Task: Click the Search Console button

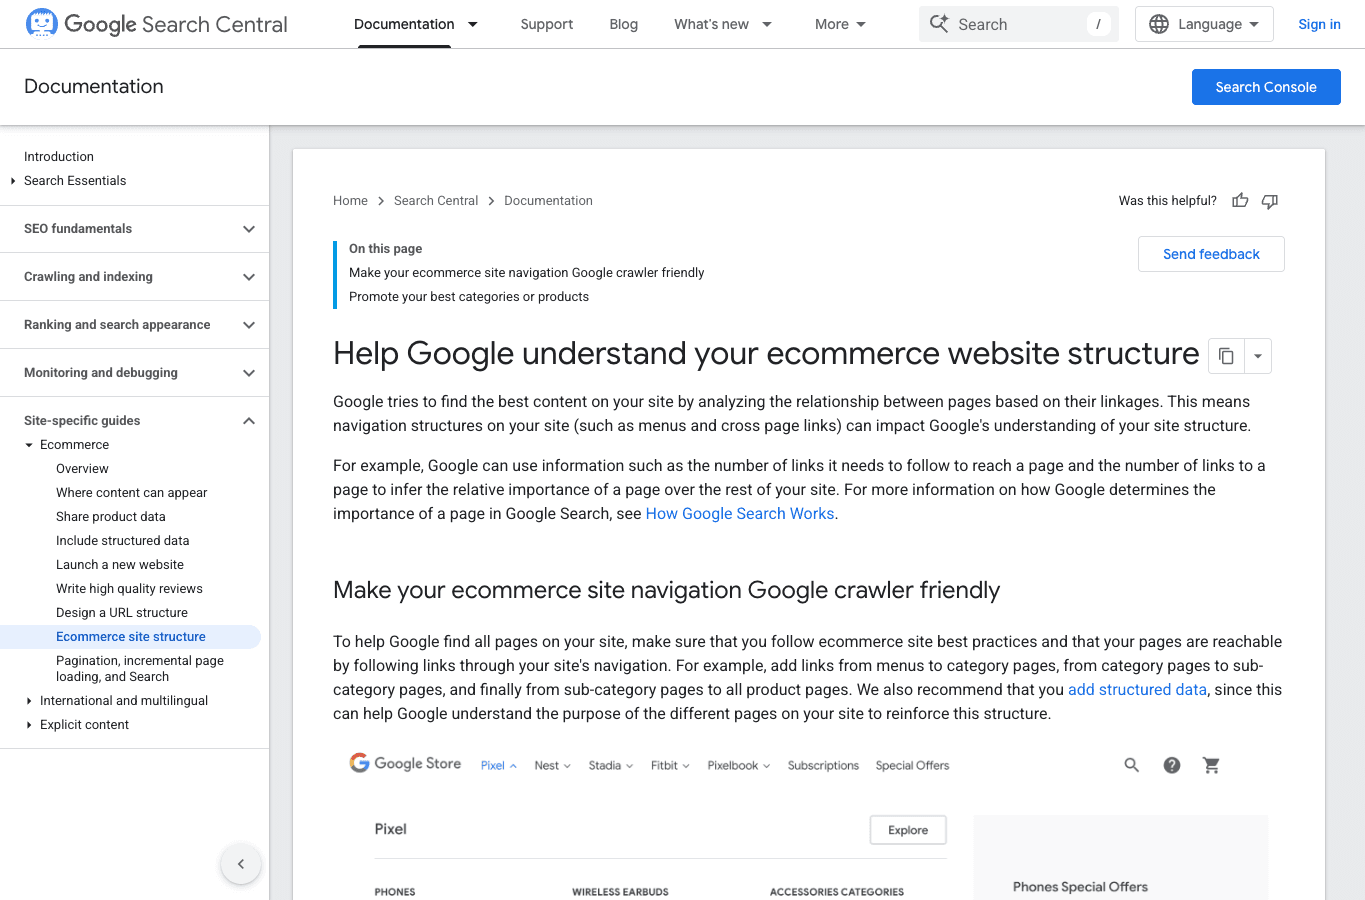Action: click(1266, 87)
